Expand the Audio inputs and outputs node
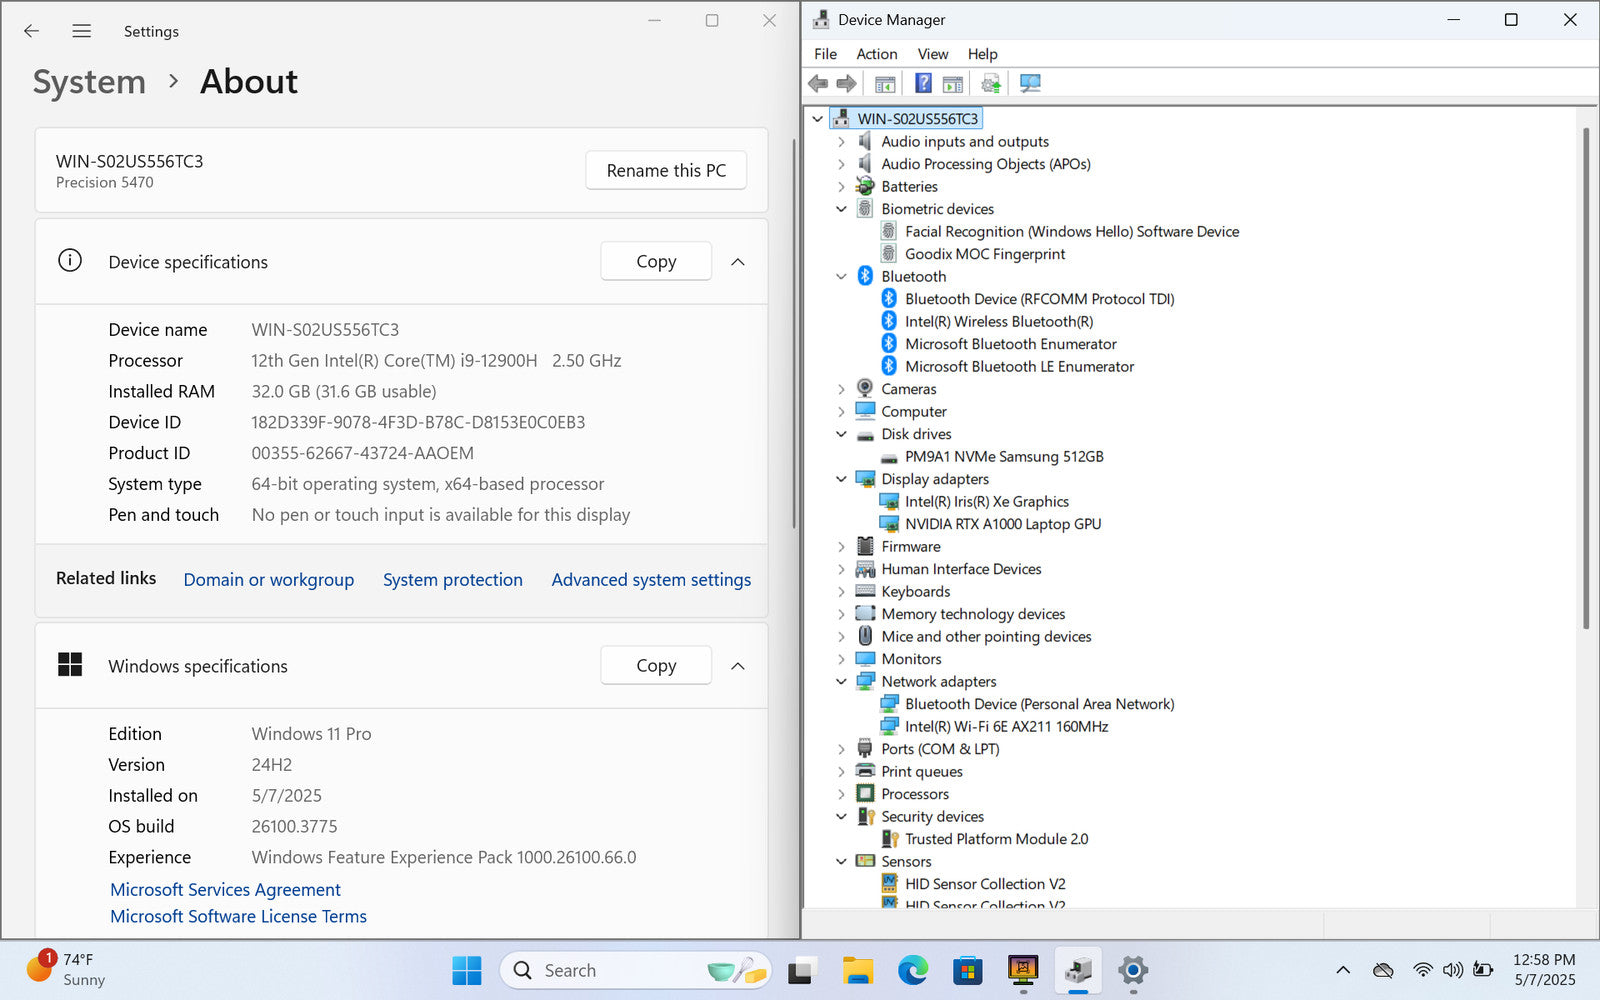Screen dimensions: 1600x1000 pos(841,142)
